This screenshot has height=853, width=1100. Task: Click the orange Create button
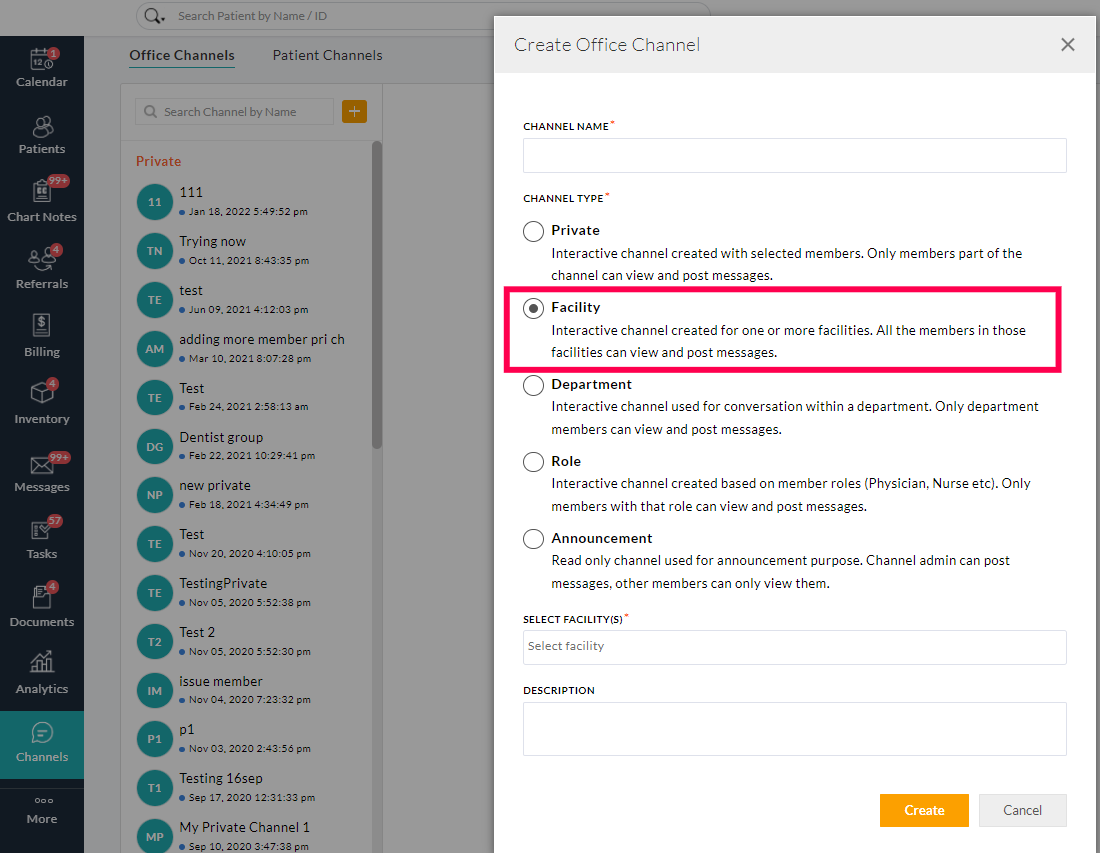[923, 810]
